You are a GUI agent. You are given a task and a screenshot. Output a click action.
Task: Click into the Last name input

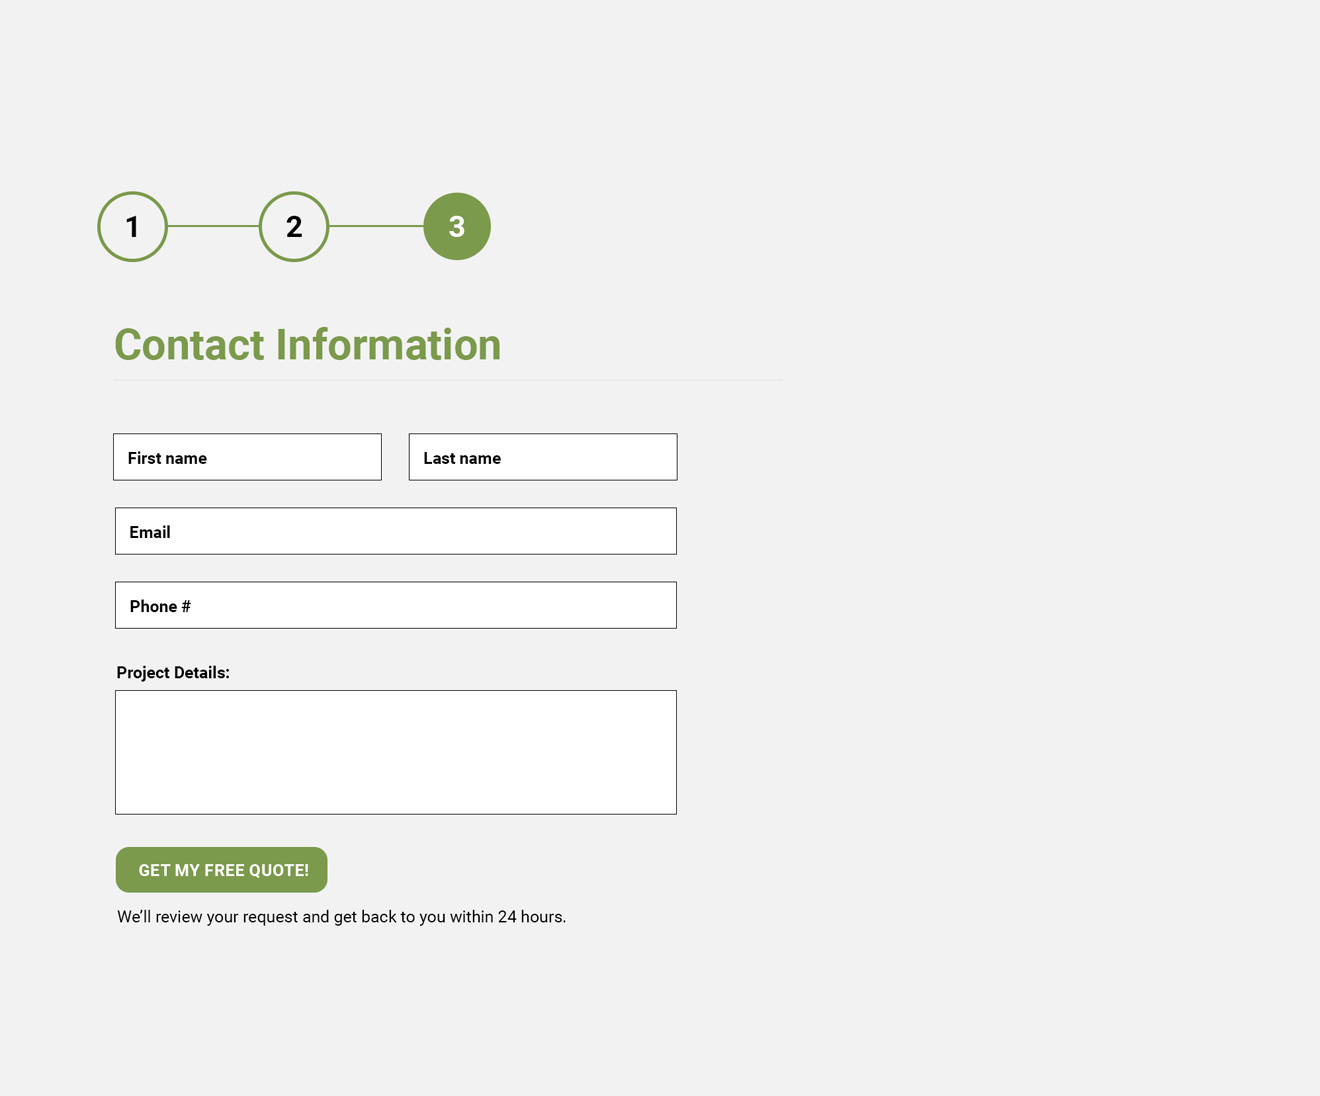click(x=543, y=457)
